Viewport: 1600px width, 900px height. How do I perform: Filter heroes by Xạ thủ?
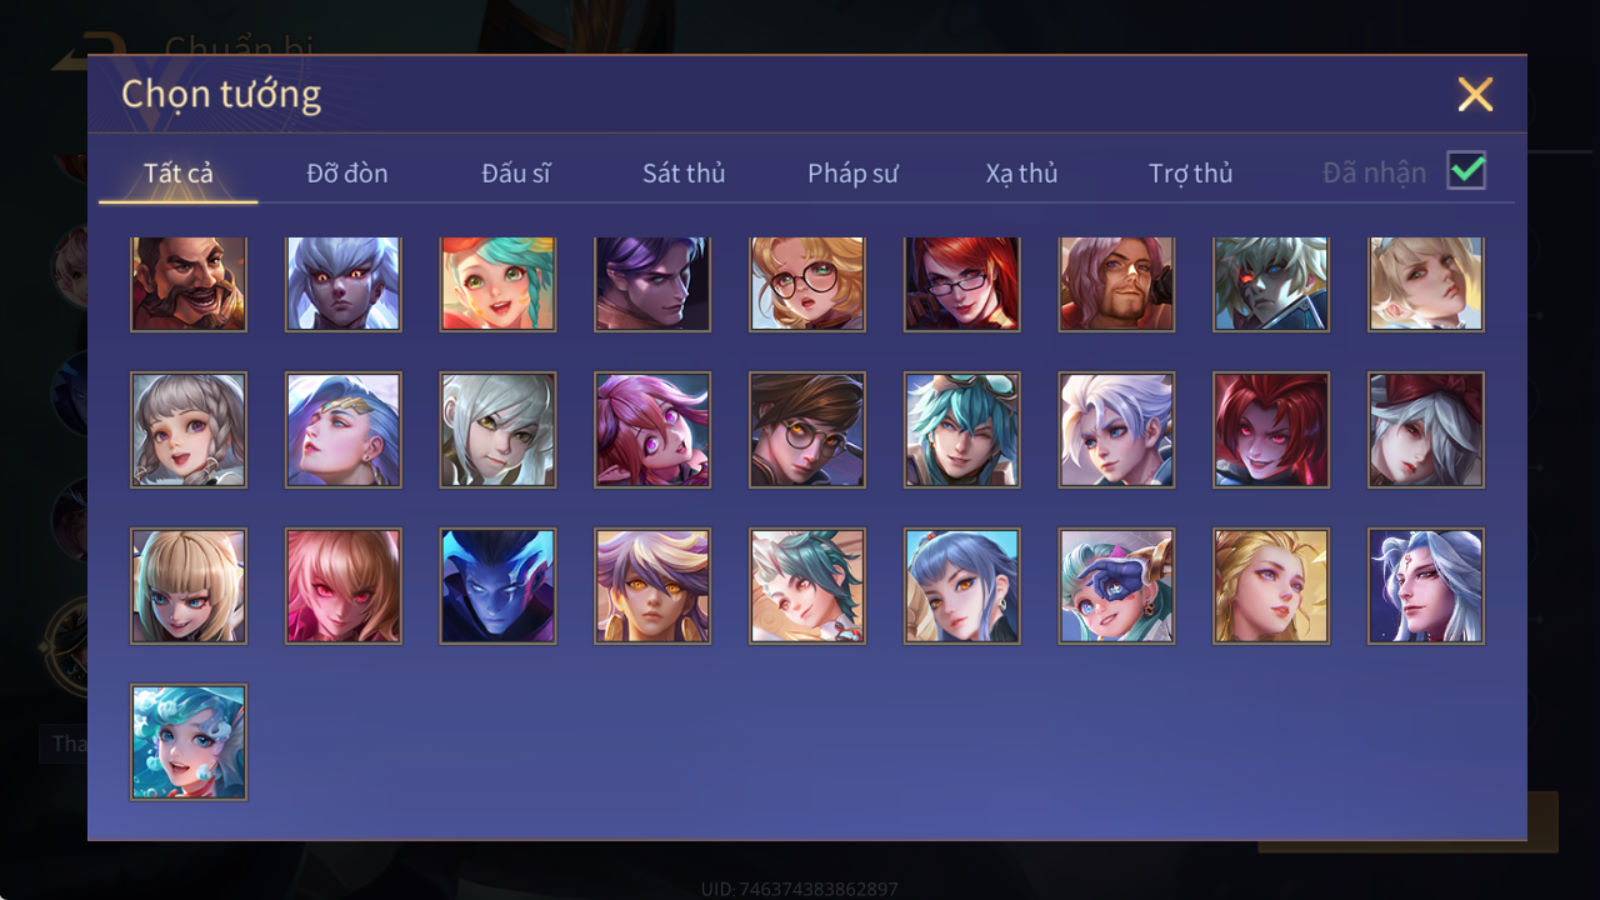(1021, 173)
